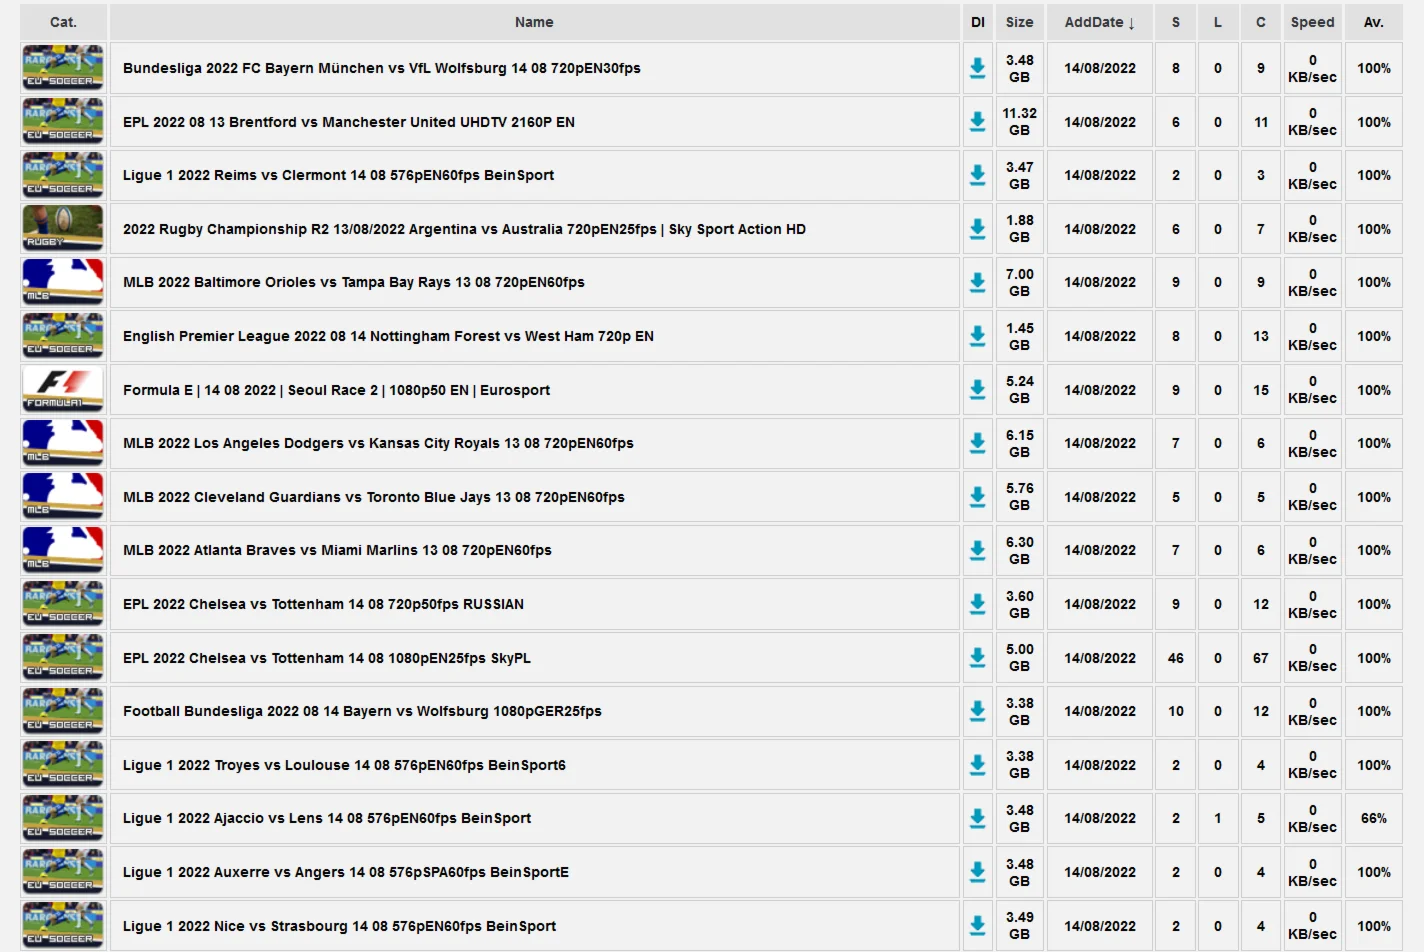The width and height of the screenshot is (1424, 952).
Task: Download Dodgers vs Kansas City Royals torrent
Action: (977, 443)
